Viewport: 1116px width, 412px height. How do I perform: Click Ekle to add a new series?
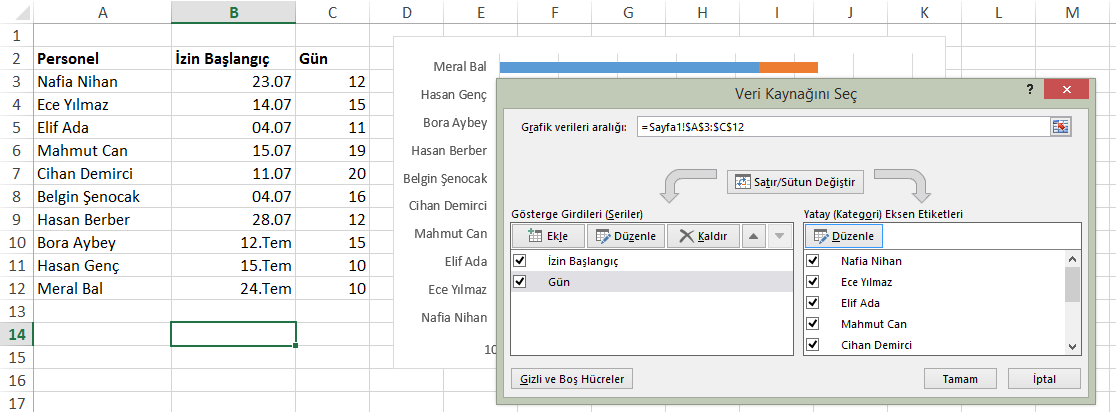[547, 236]
